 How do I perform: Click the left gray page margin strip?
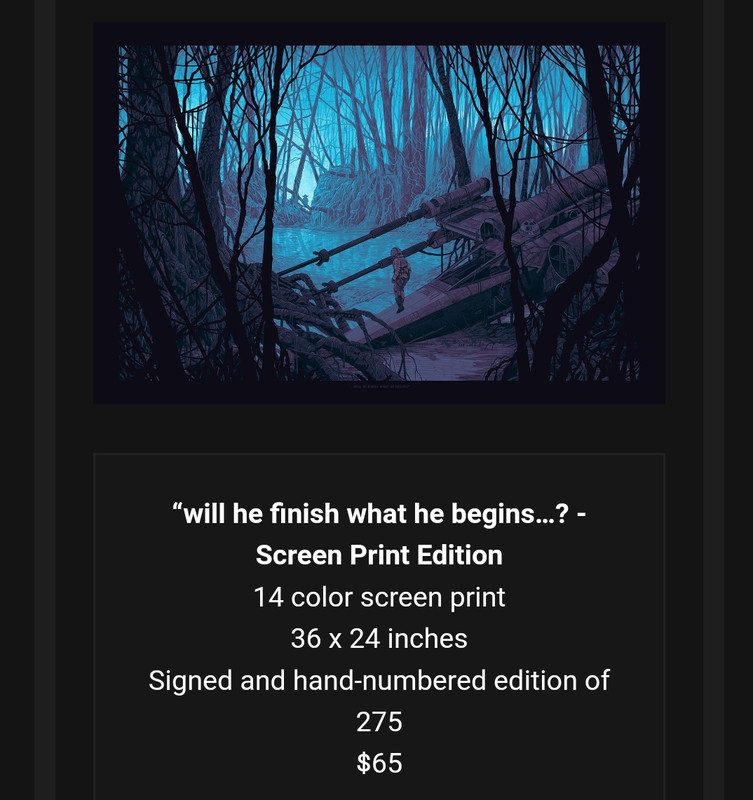[45, 400]
